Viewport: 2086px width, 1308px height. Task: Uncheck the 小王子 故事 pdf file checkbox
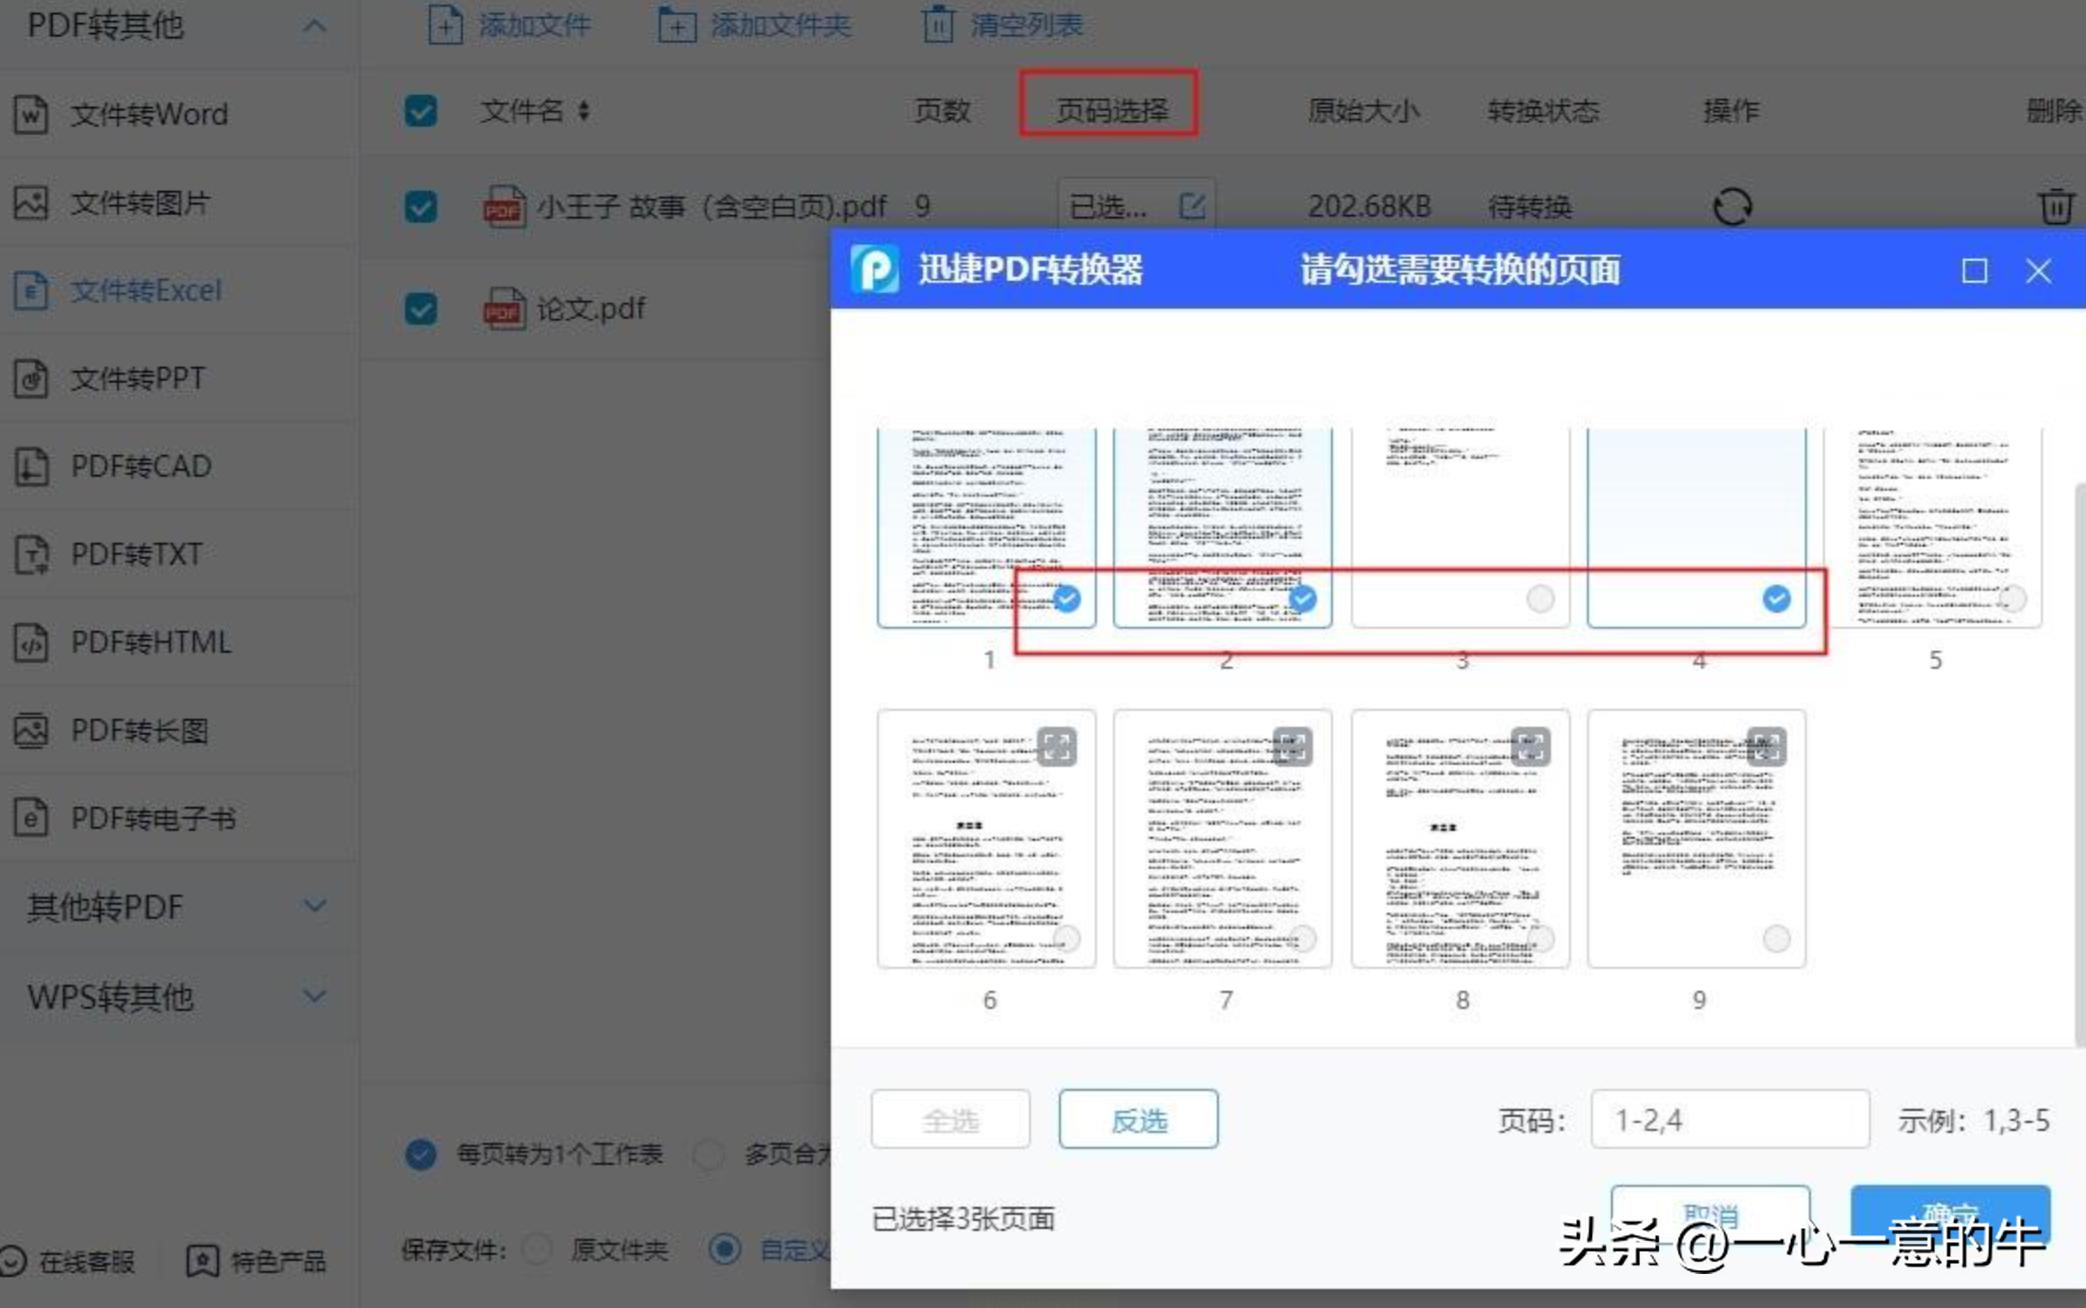pyautogui.click(x=421, y=206)
